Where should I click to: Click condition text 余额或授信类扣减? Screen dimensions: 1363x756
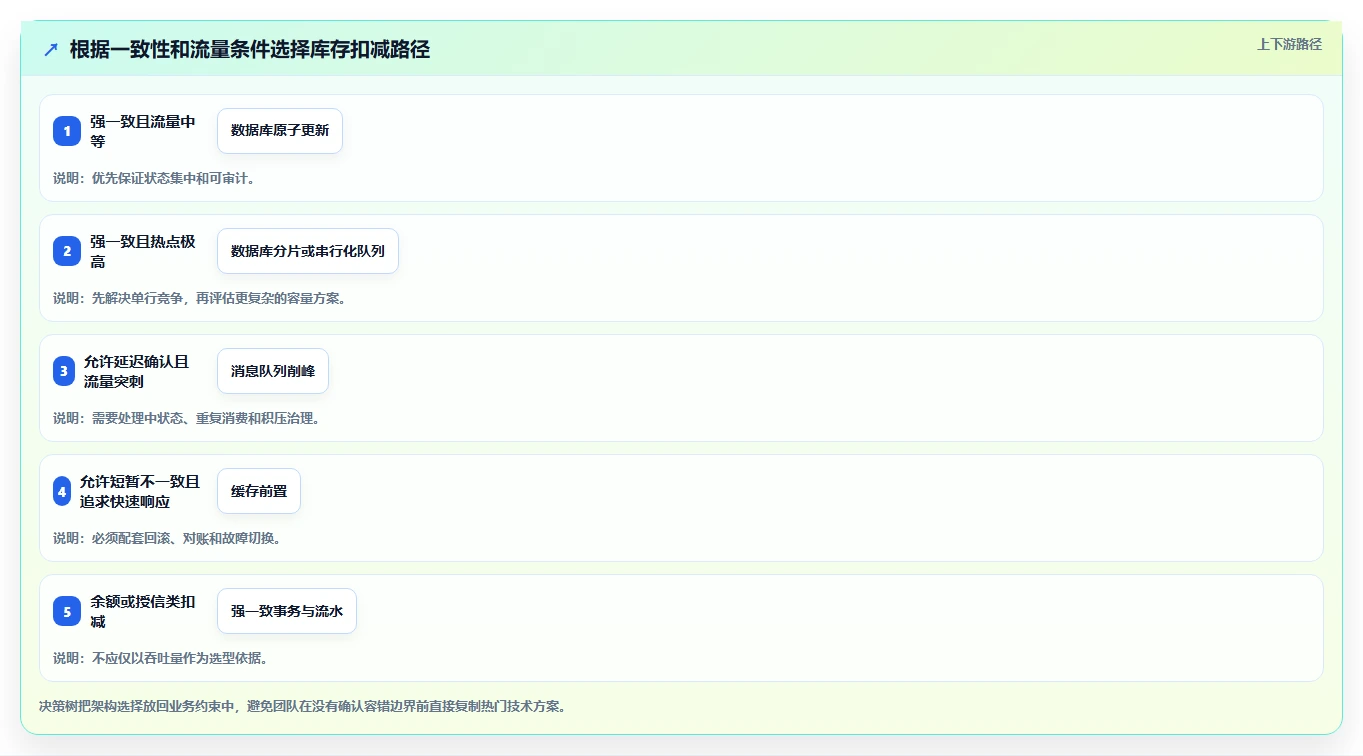tap(143, 611)
